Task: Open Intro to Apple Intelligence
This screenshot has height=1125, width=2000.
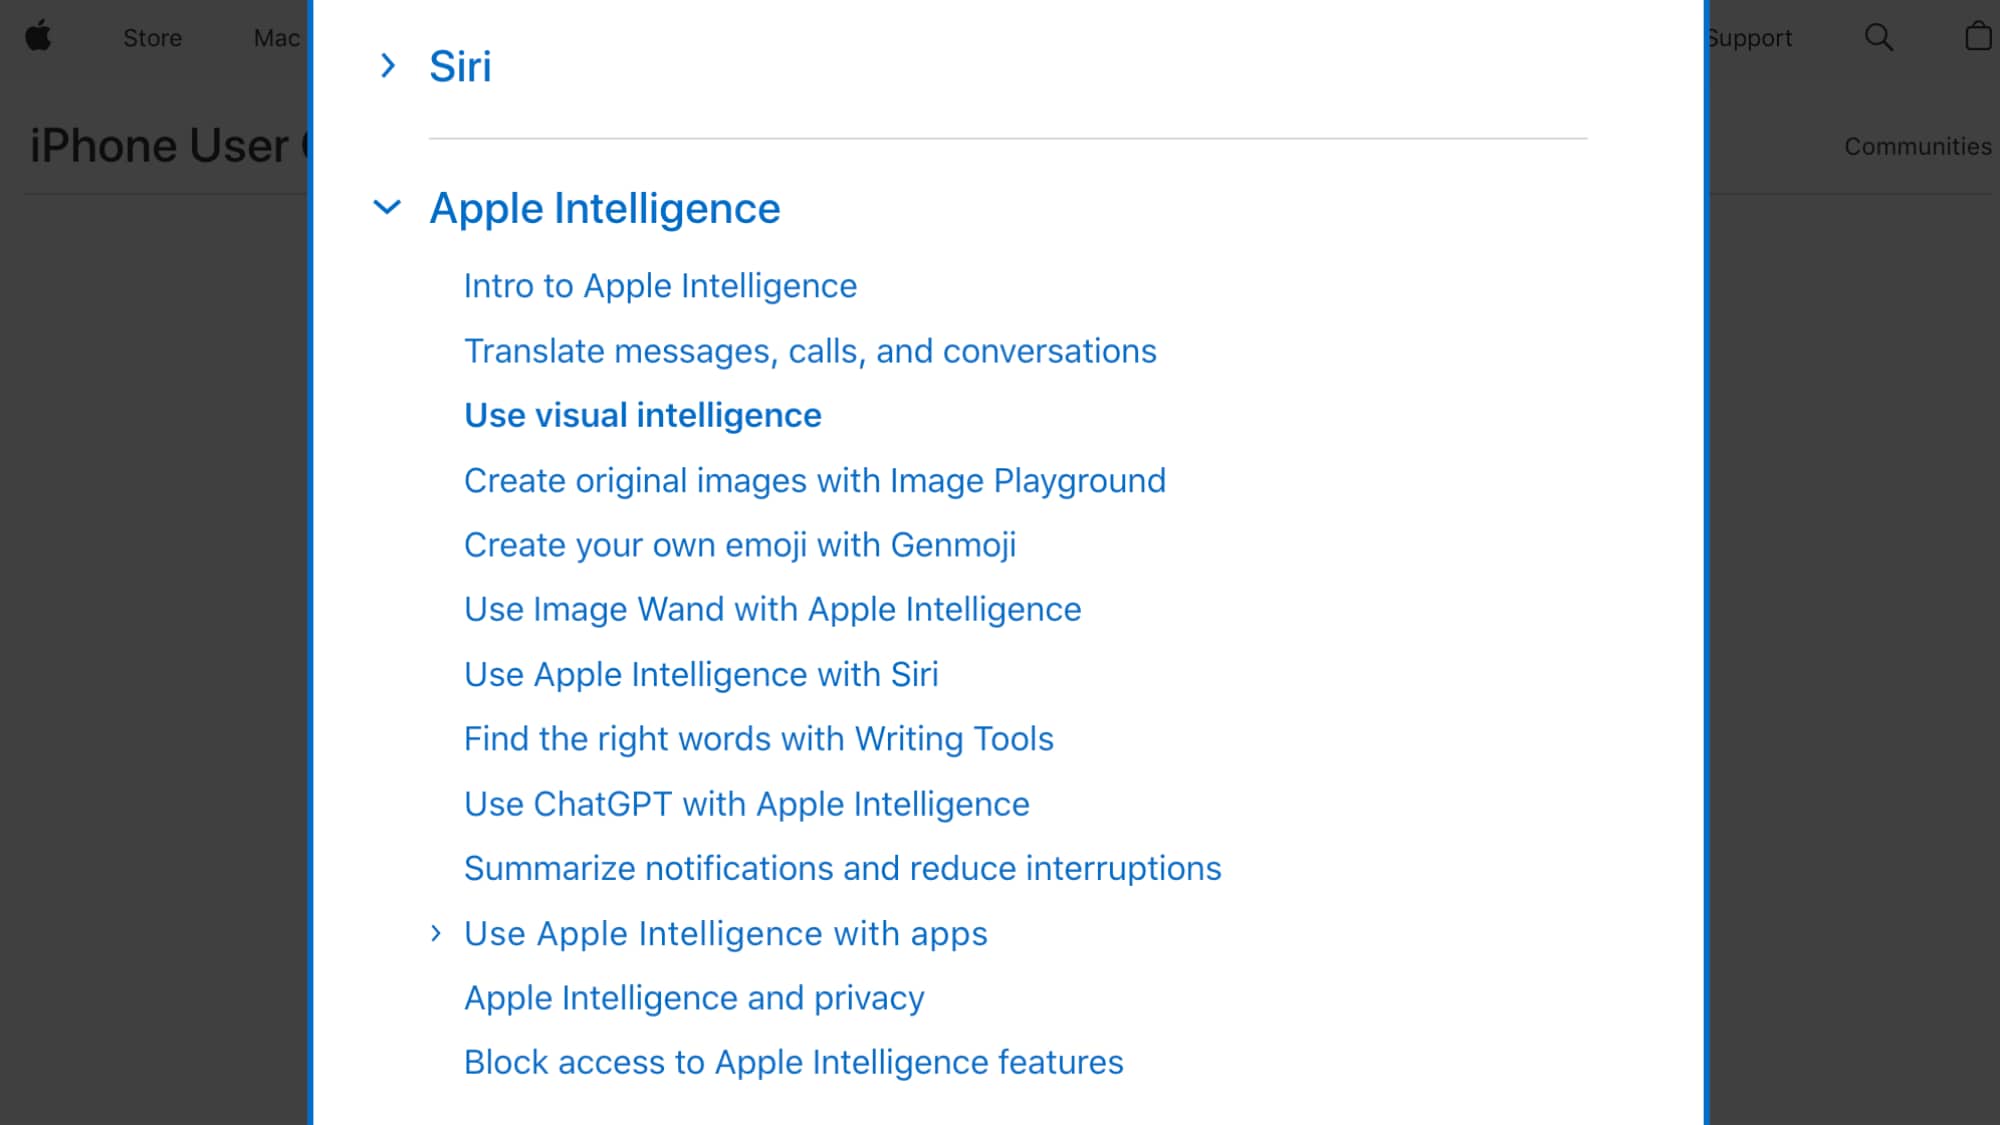Action: [660, 286]
